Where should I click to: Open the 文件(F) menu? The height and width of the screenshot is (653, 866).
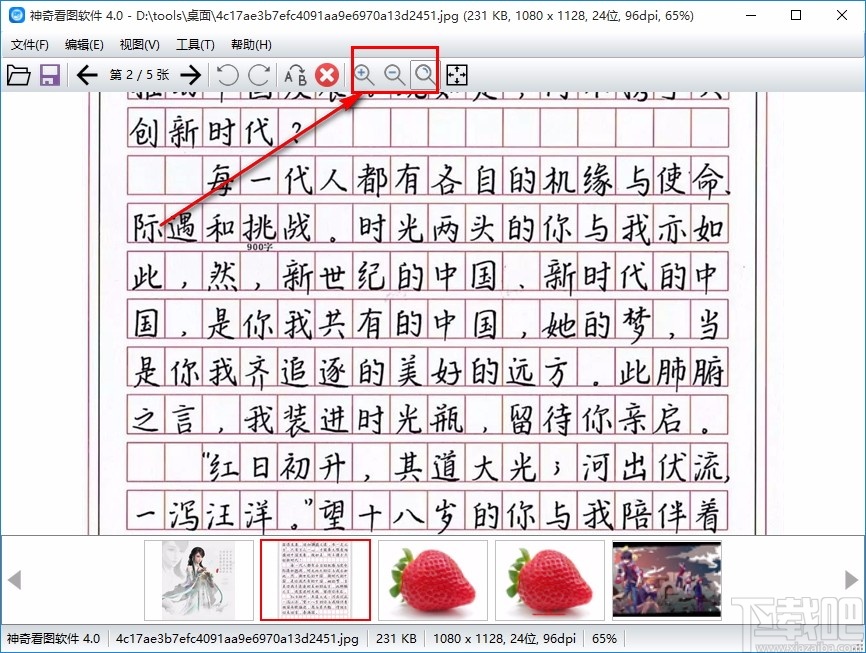coord(29,44)
